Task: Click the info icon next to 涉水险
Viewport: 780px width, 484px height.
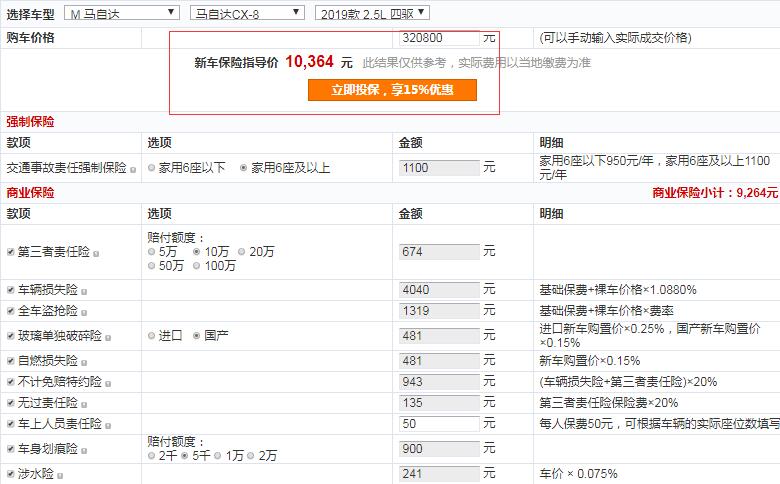Action: point(60,476)
